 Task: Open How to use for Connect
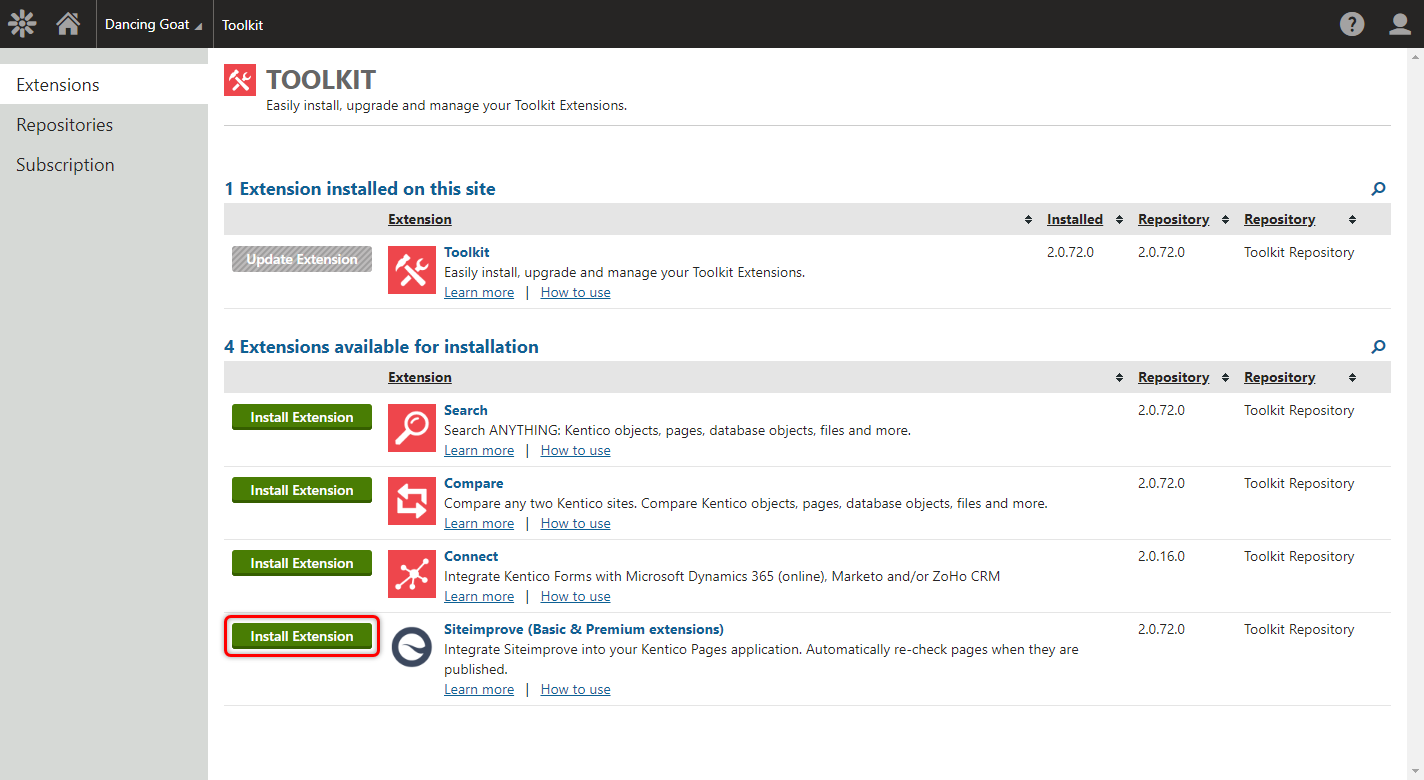click(x=575, y=596)
